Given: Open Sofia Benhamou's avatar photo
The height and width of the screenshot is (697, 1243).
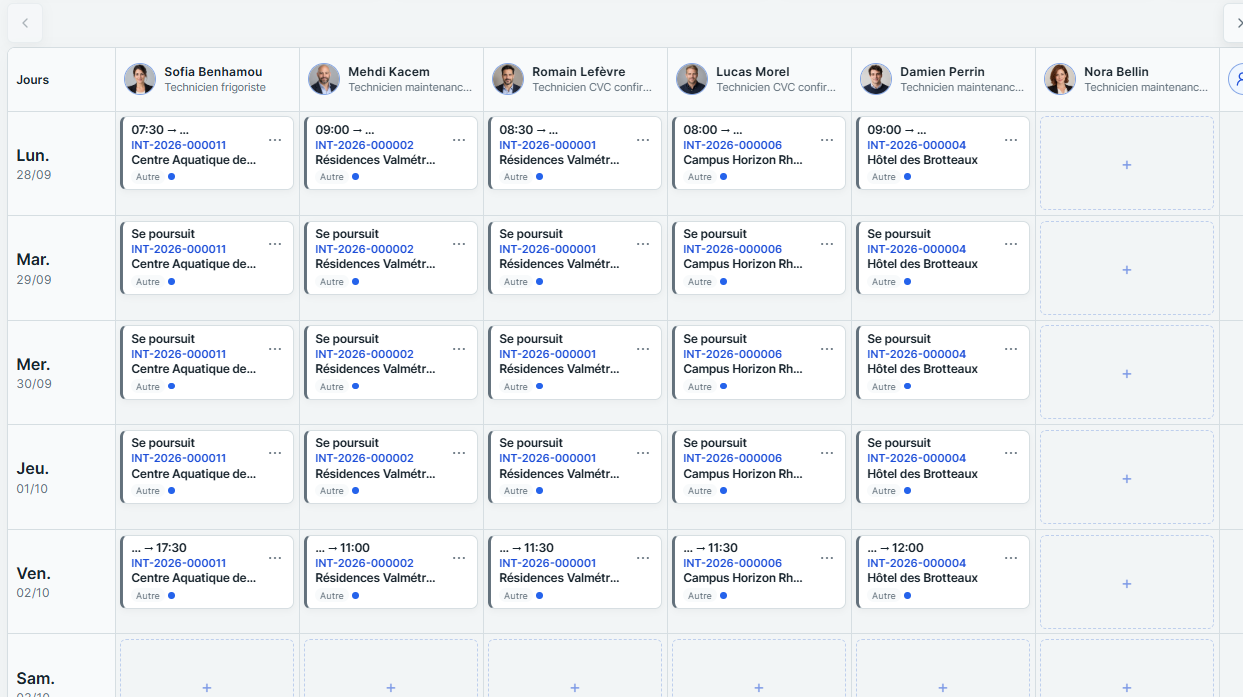Looking at the screenshot, I should tap(140, 79).
